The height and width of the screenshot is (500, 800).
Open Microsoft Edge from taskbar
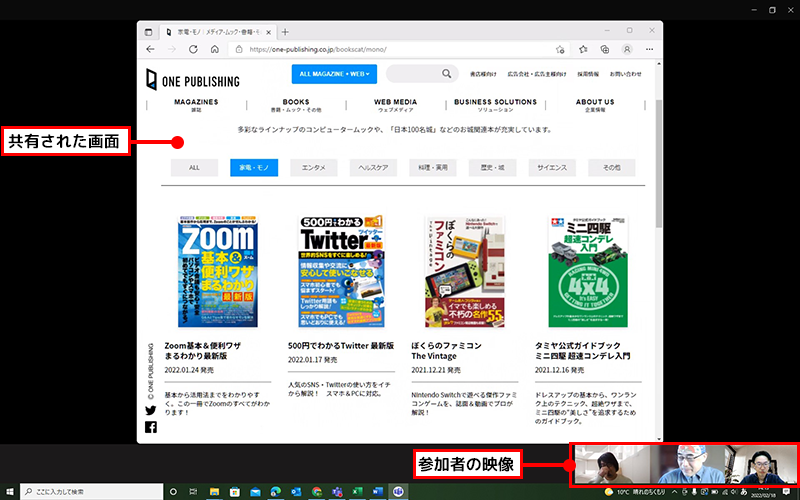coord(276,491)
